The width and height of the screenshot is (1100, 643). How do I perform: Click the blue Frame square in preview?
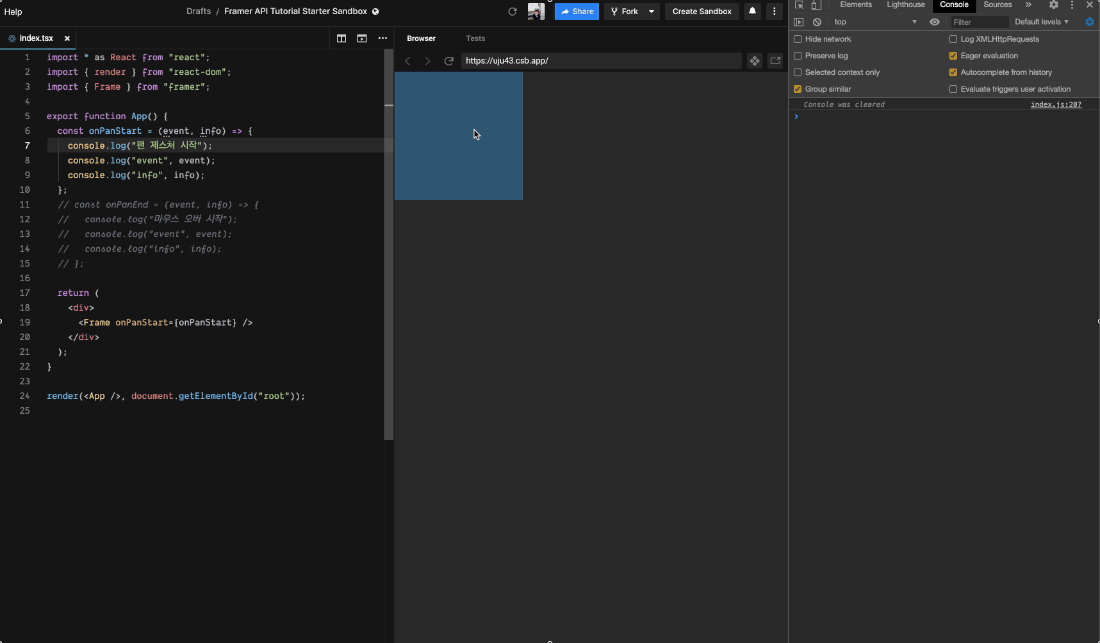(459, 136)
